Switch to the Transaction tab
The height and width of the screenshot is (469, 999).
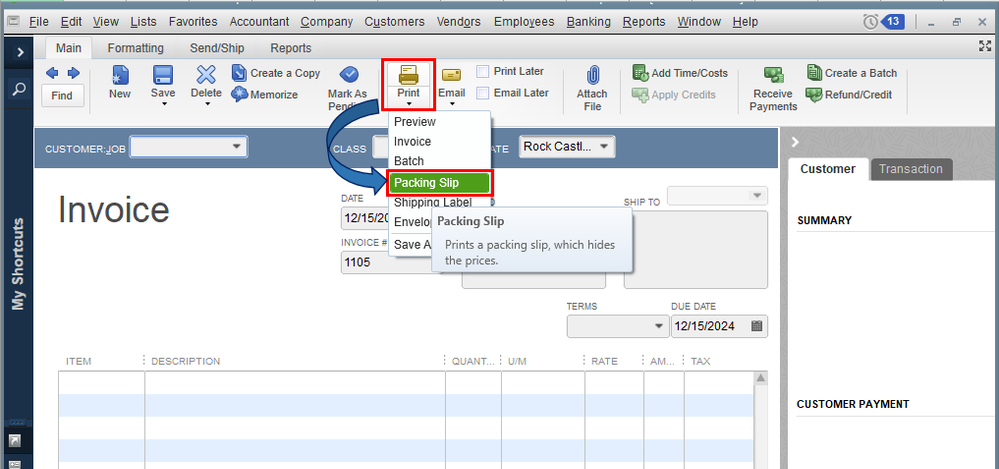click(x=911, y=169)
